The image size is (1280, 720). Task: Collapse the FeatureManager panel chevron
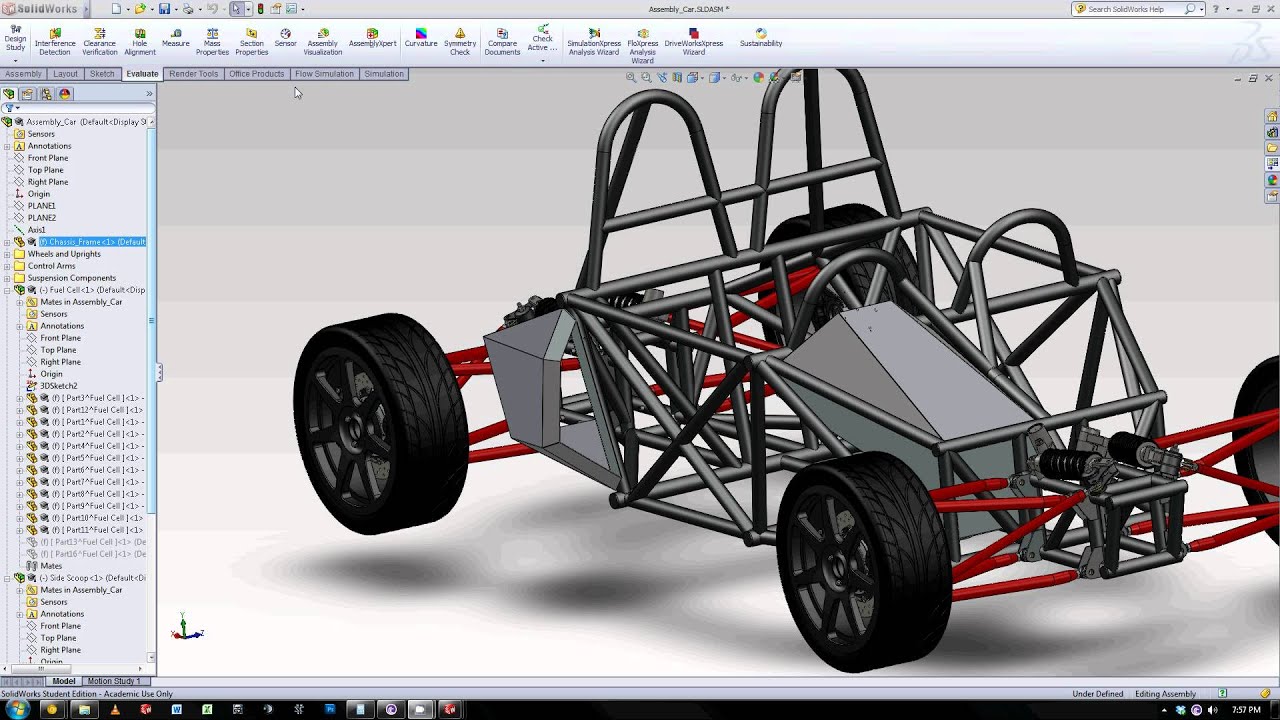click(x=149, y=94)
